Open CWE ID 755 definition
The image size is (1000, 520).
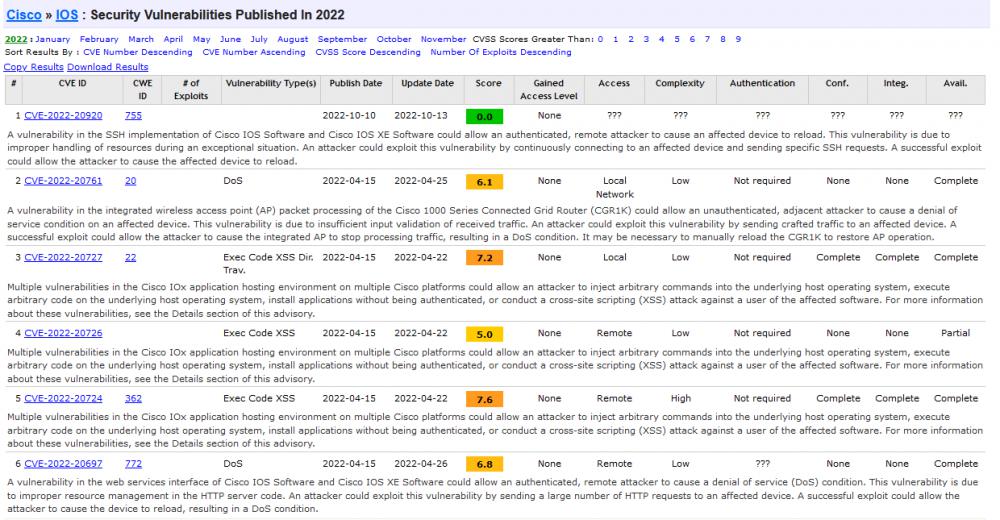[x=133, y=115]
